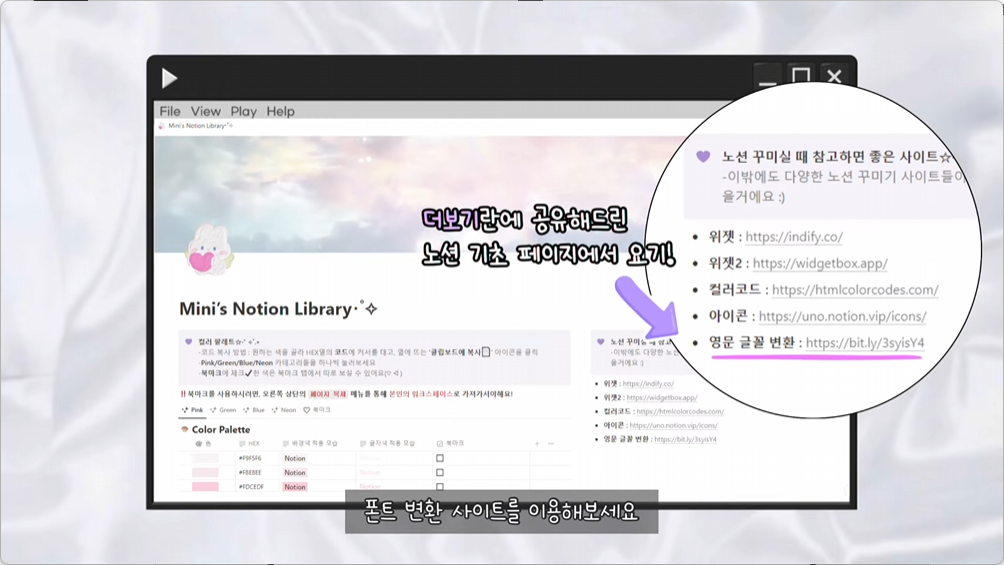Open the Help menu
The width and height of the screenshot is (1004, 565).
280,111
